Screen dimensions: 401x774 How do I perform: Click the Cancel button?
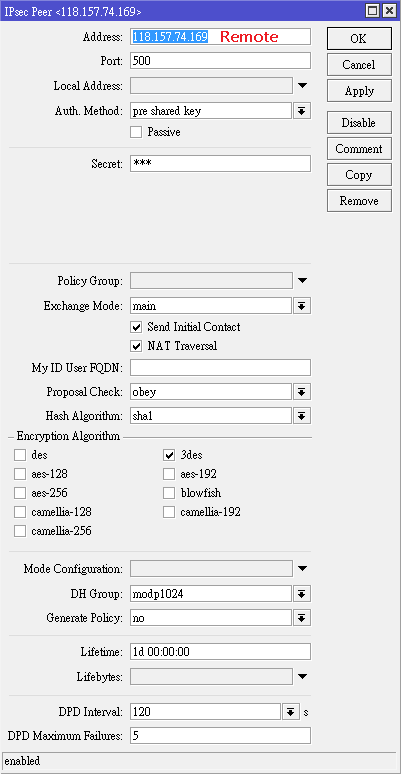tap(359, 65)
